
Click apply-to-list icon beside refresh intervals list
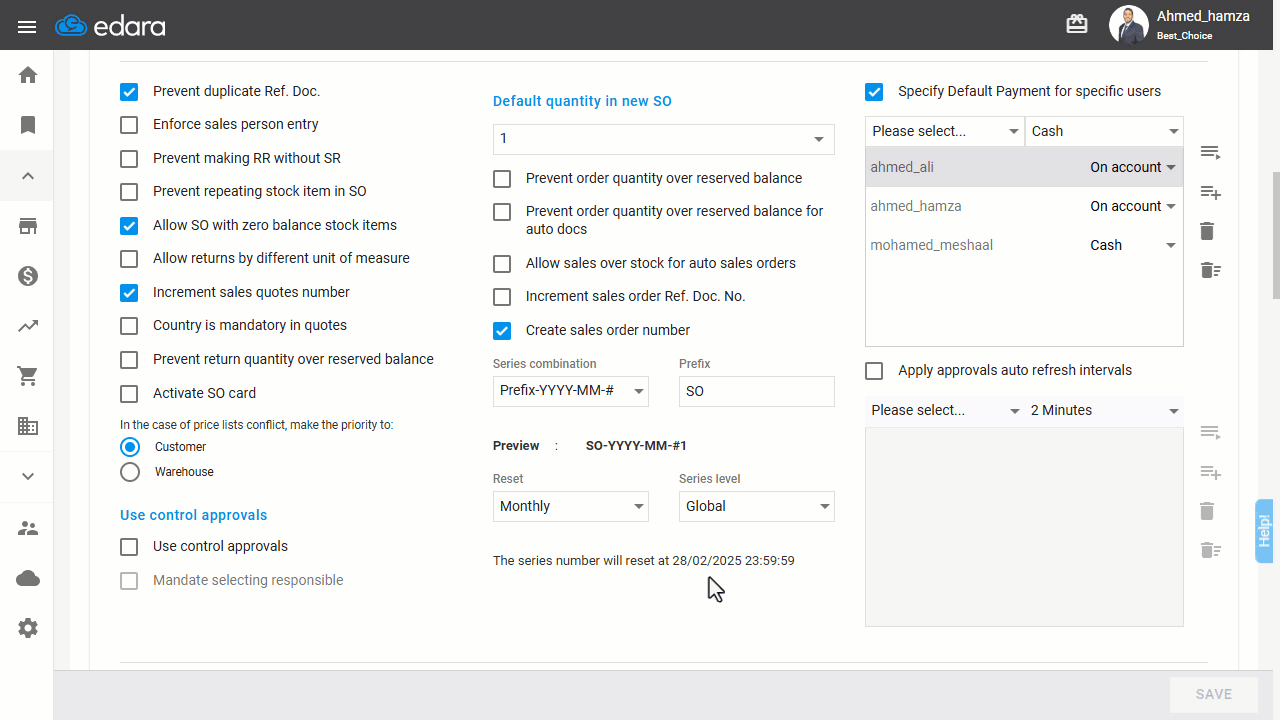click(1210, 432)
